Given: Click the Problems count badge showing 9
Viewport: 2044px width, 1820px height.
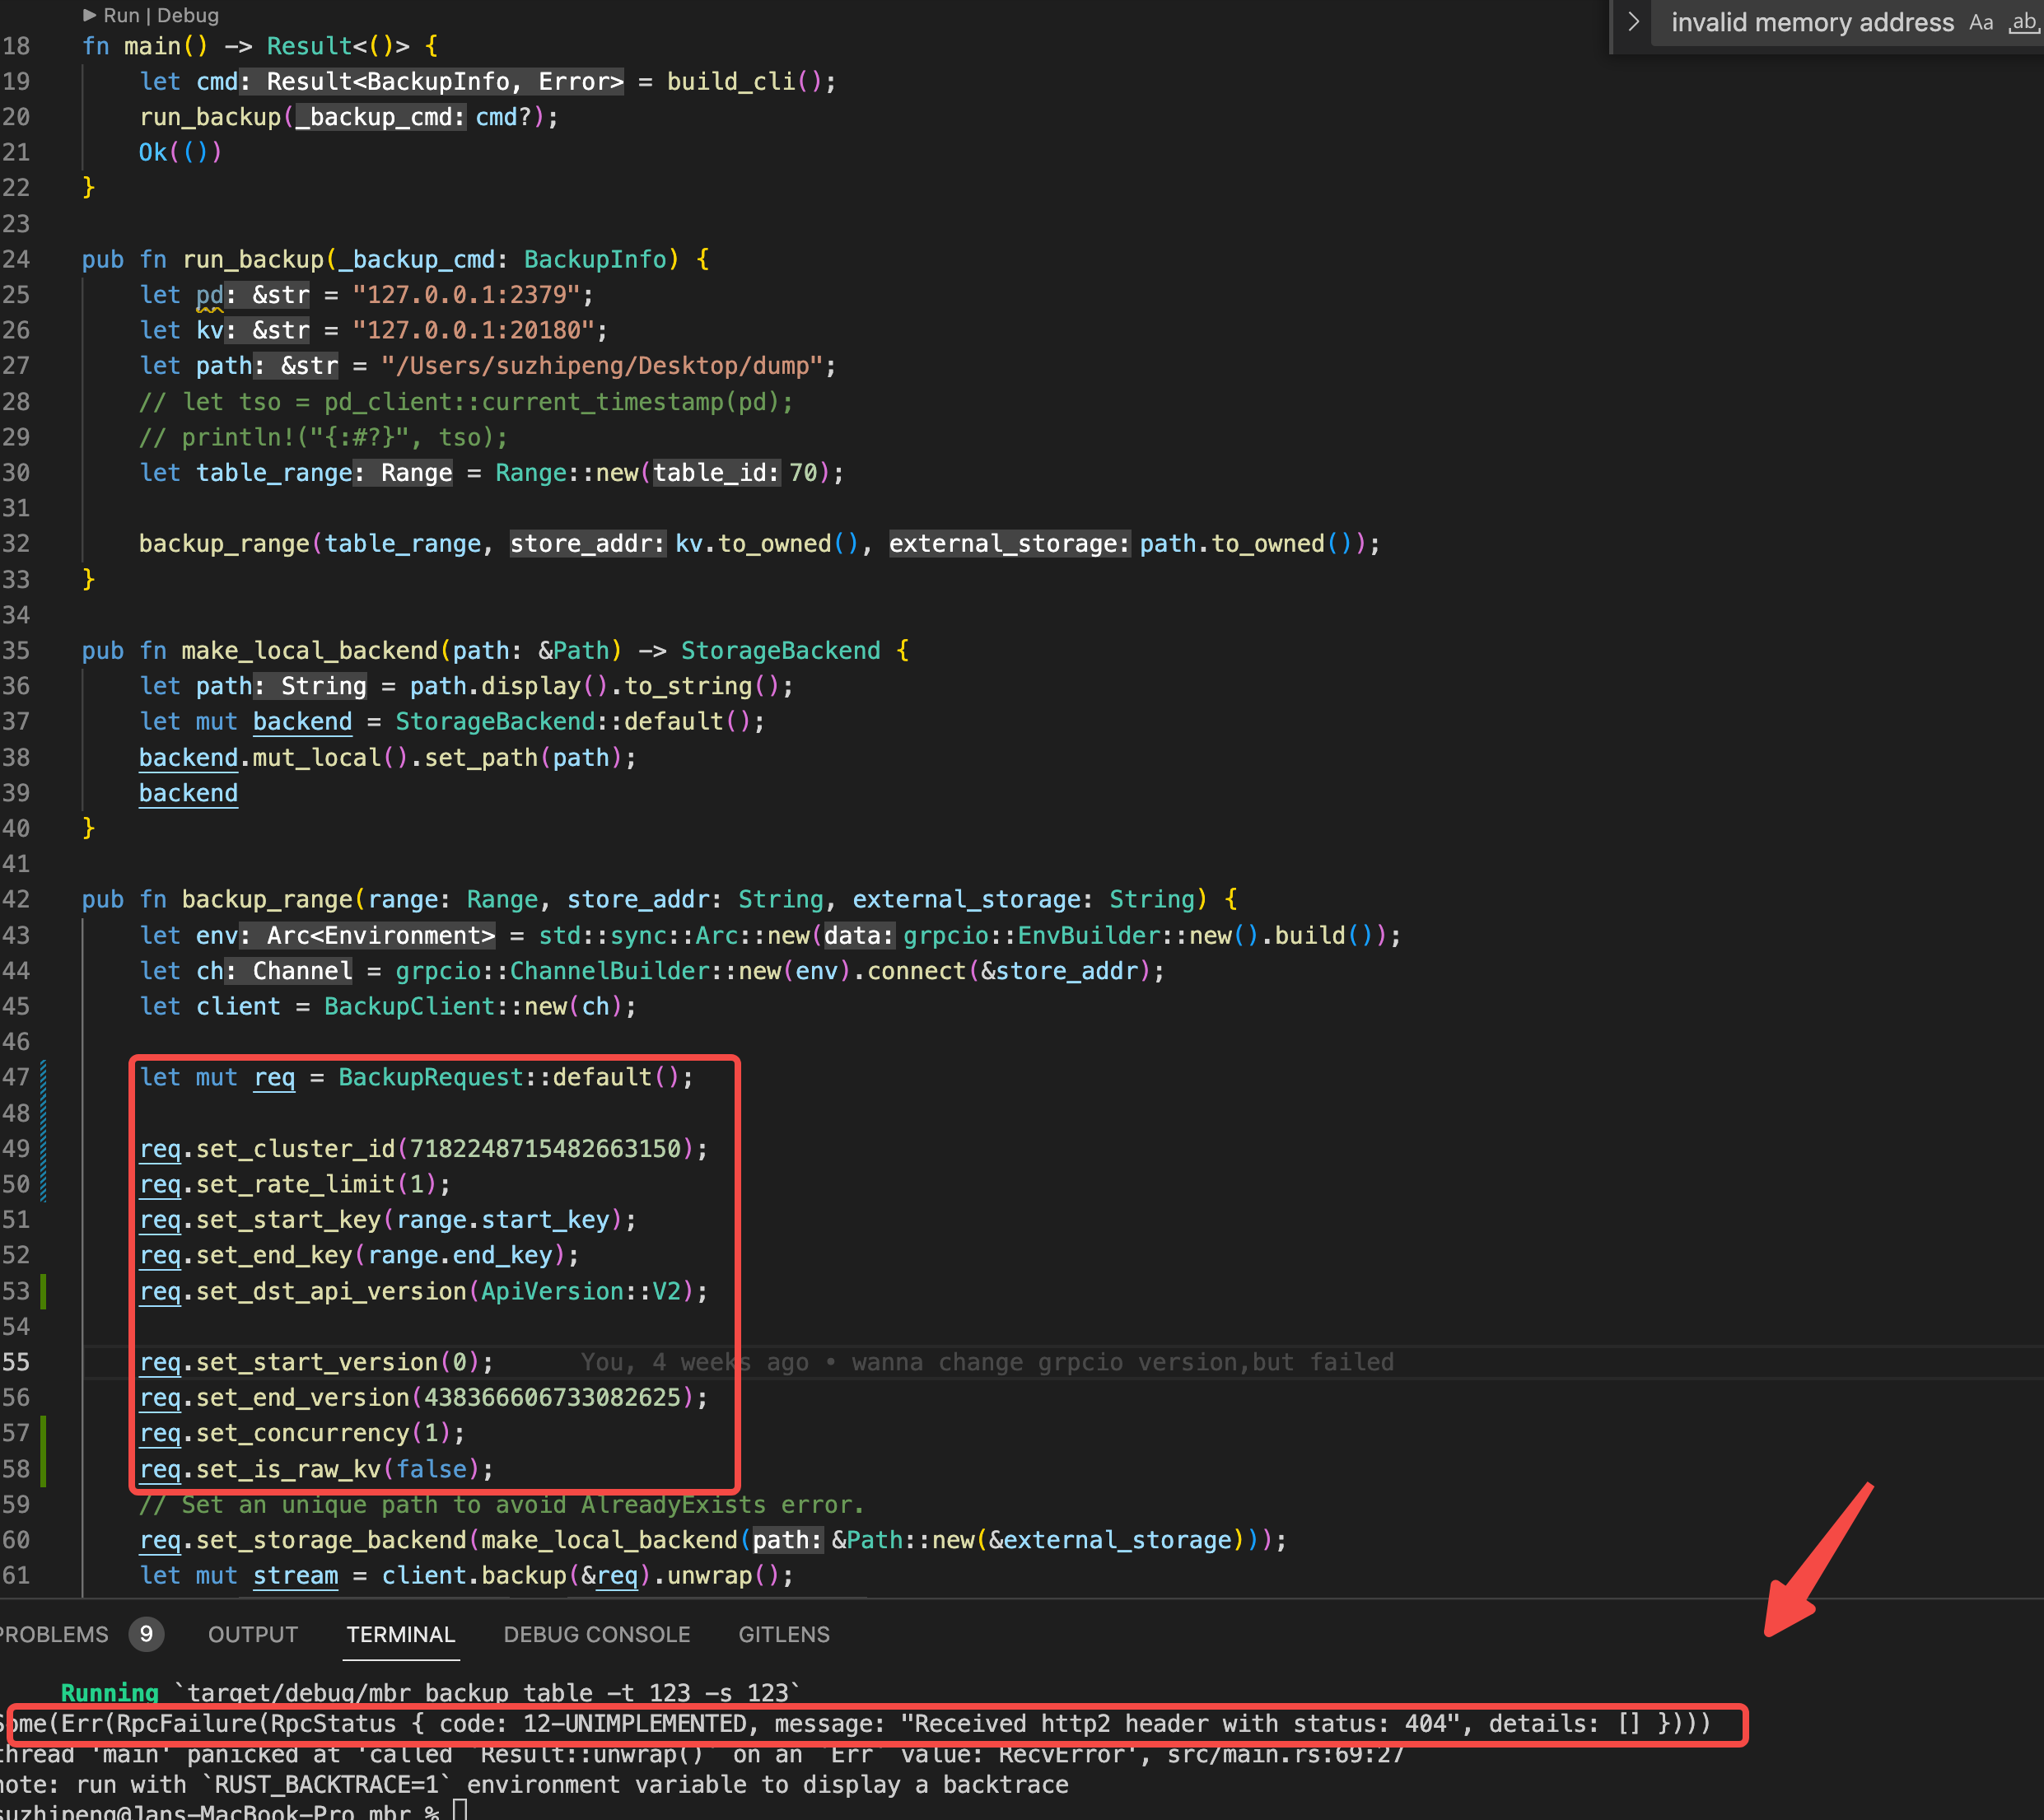Looking at the screenshot, I should (x=145, y=1633).
